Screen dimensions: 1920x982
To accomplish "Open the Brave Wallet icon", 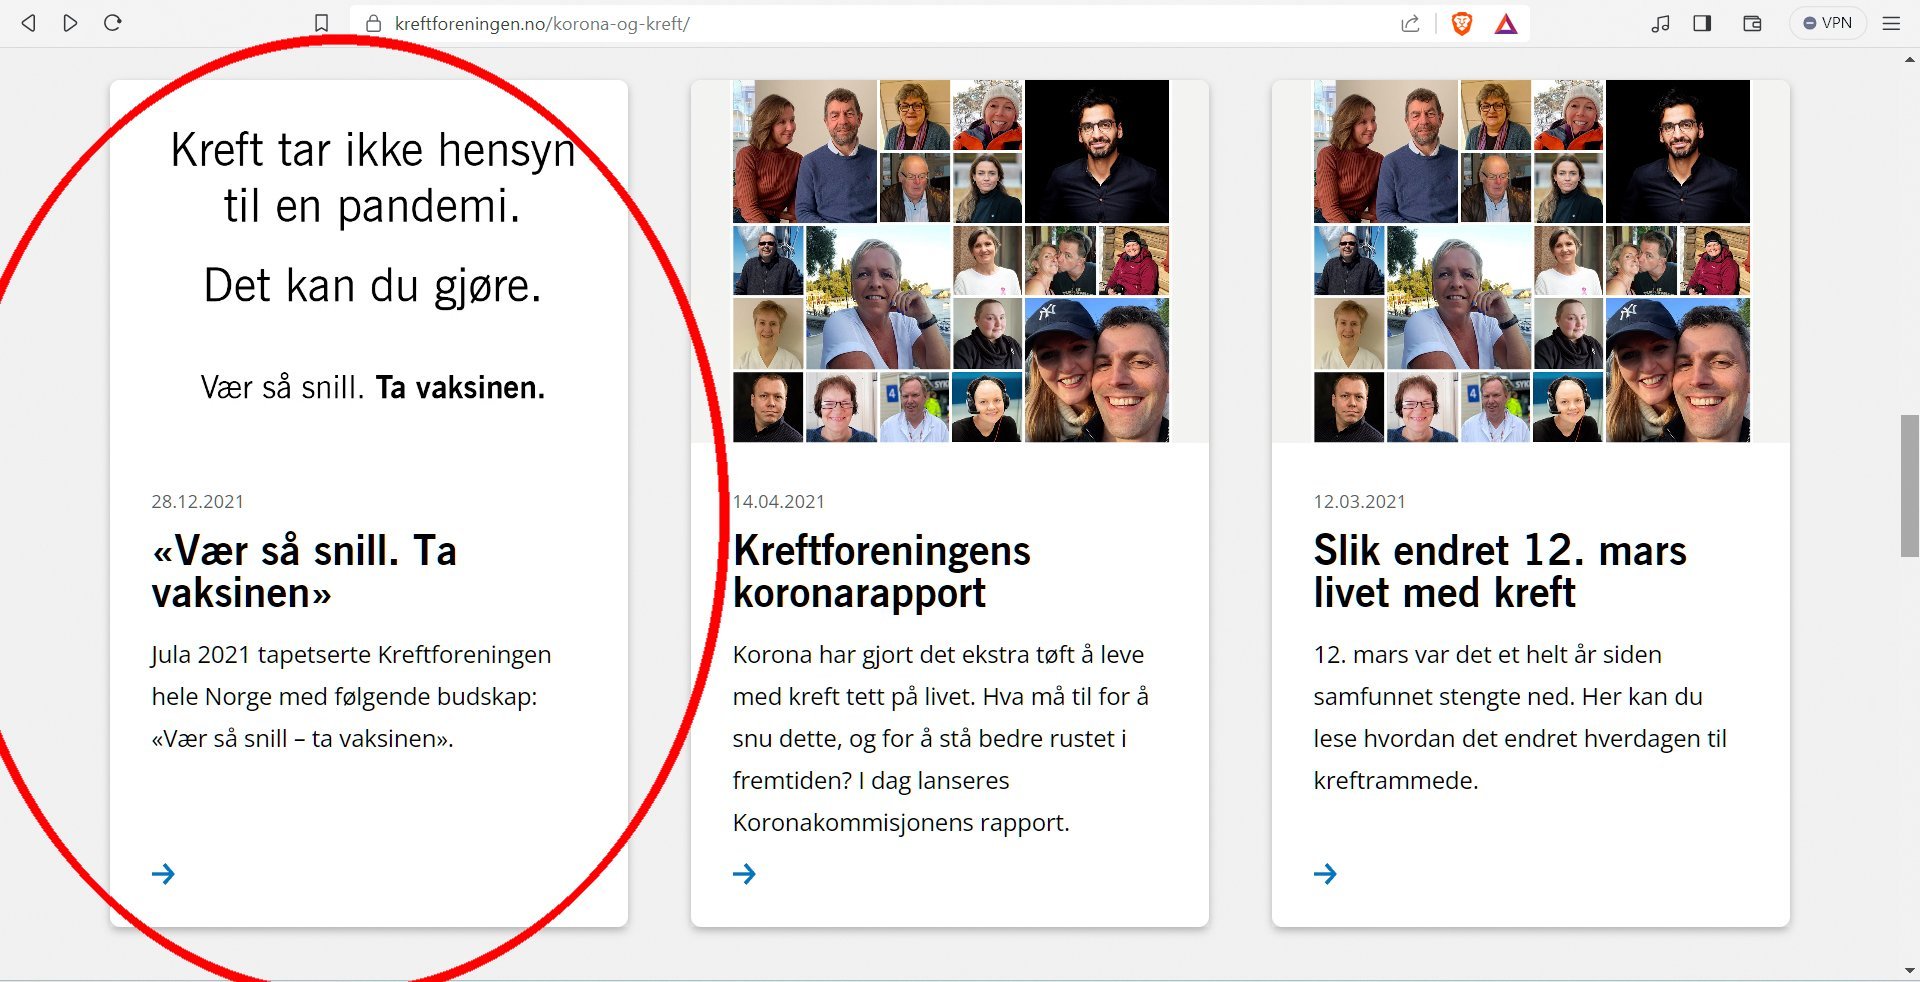I will [x=1752, y=23].
